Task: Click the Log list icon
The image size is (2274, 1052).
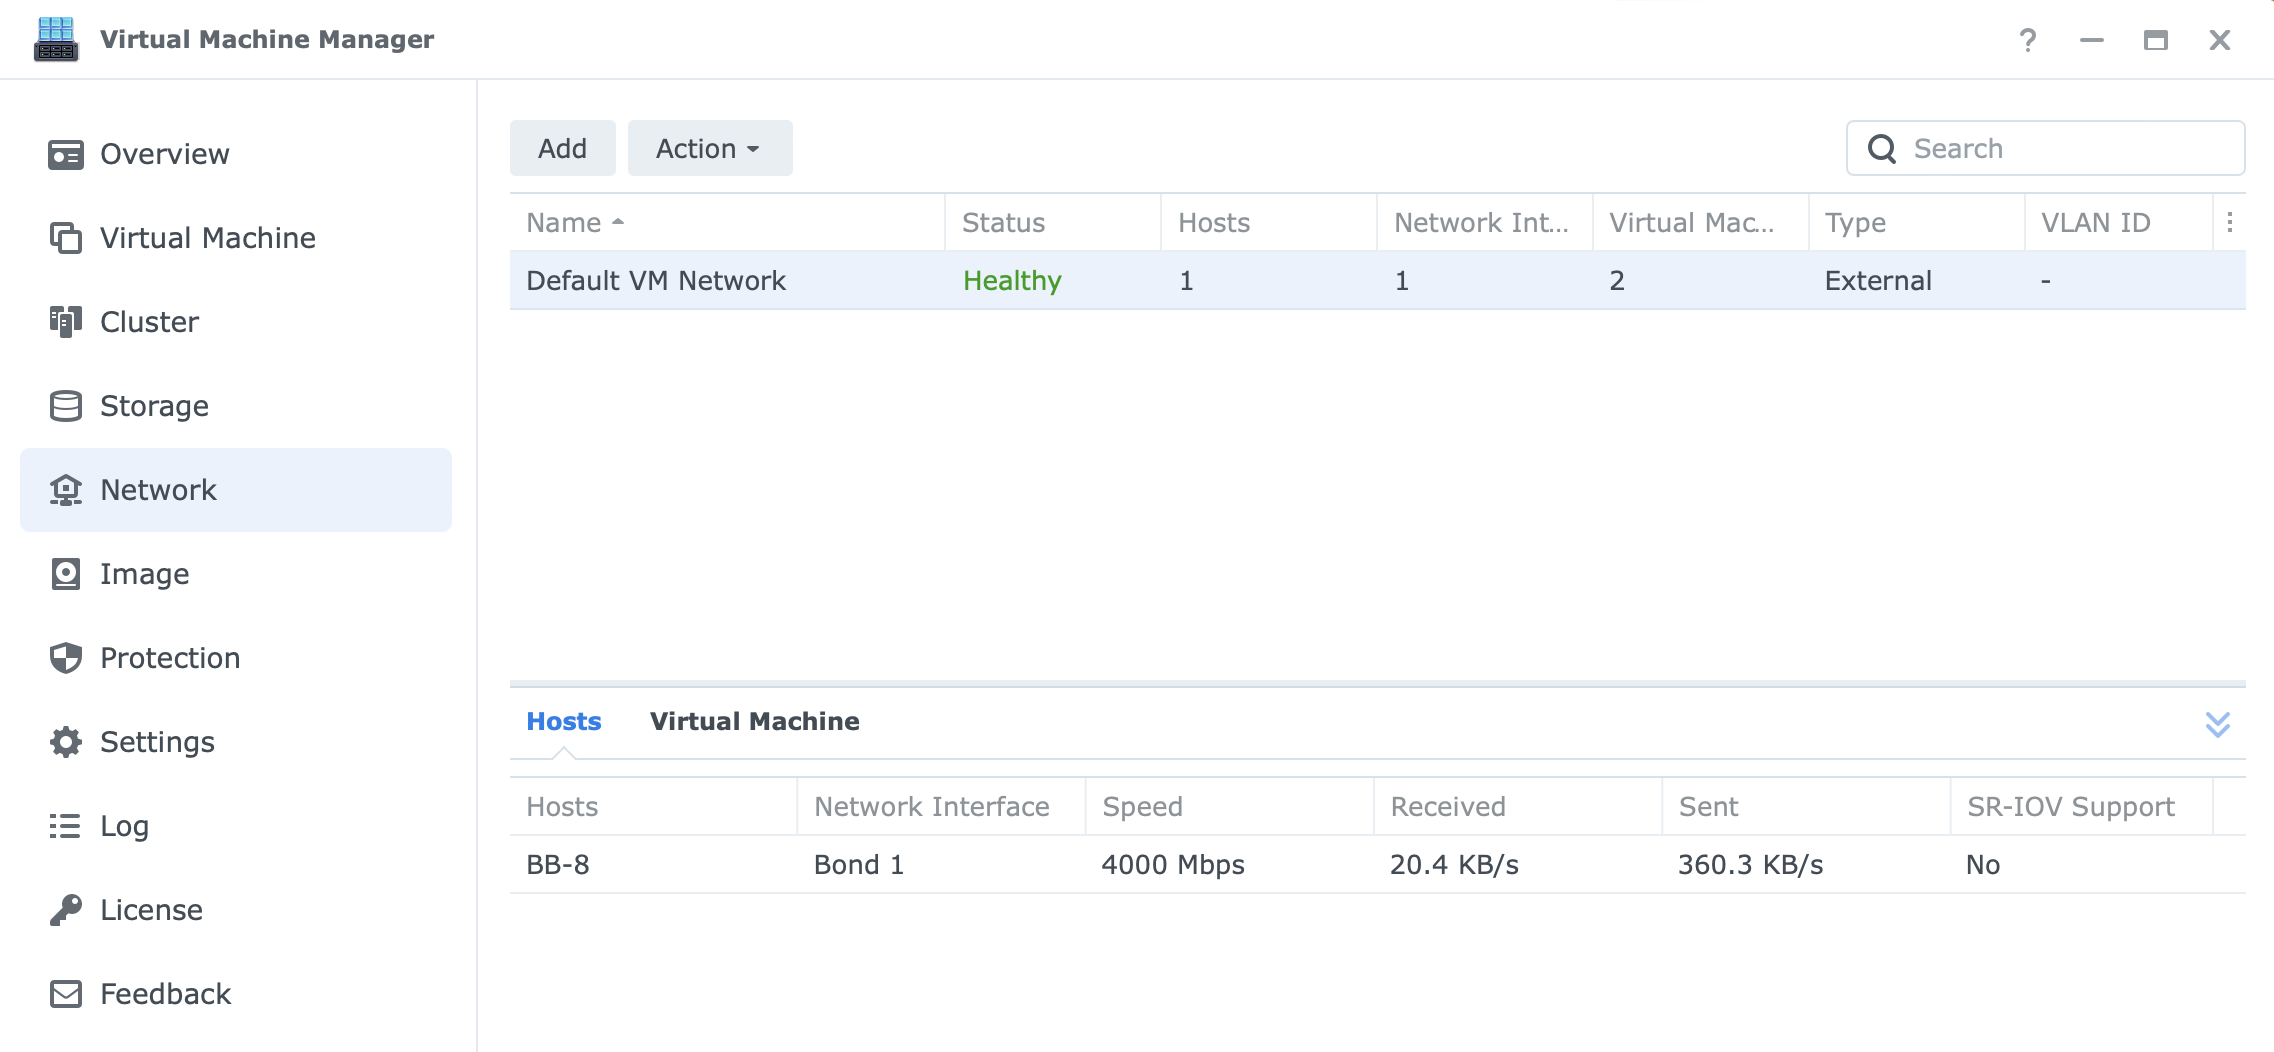Action: tap(66, 826)
